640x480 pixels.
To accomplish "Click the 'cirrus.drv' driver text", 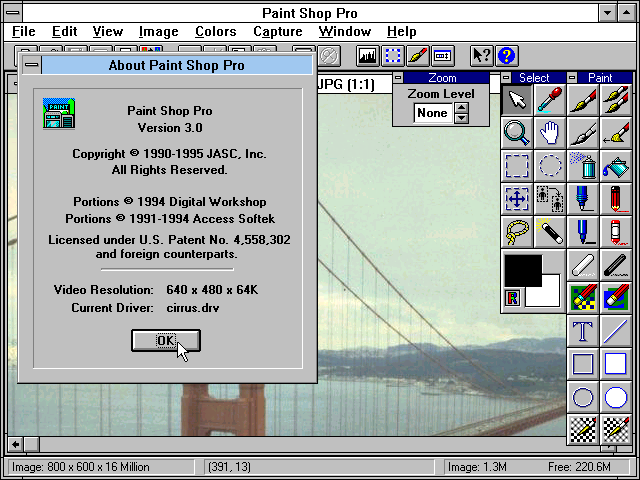I will 193,307.
